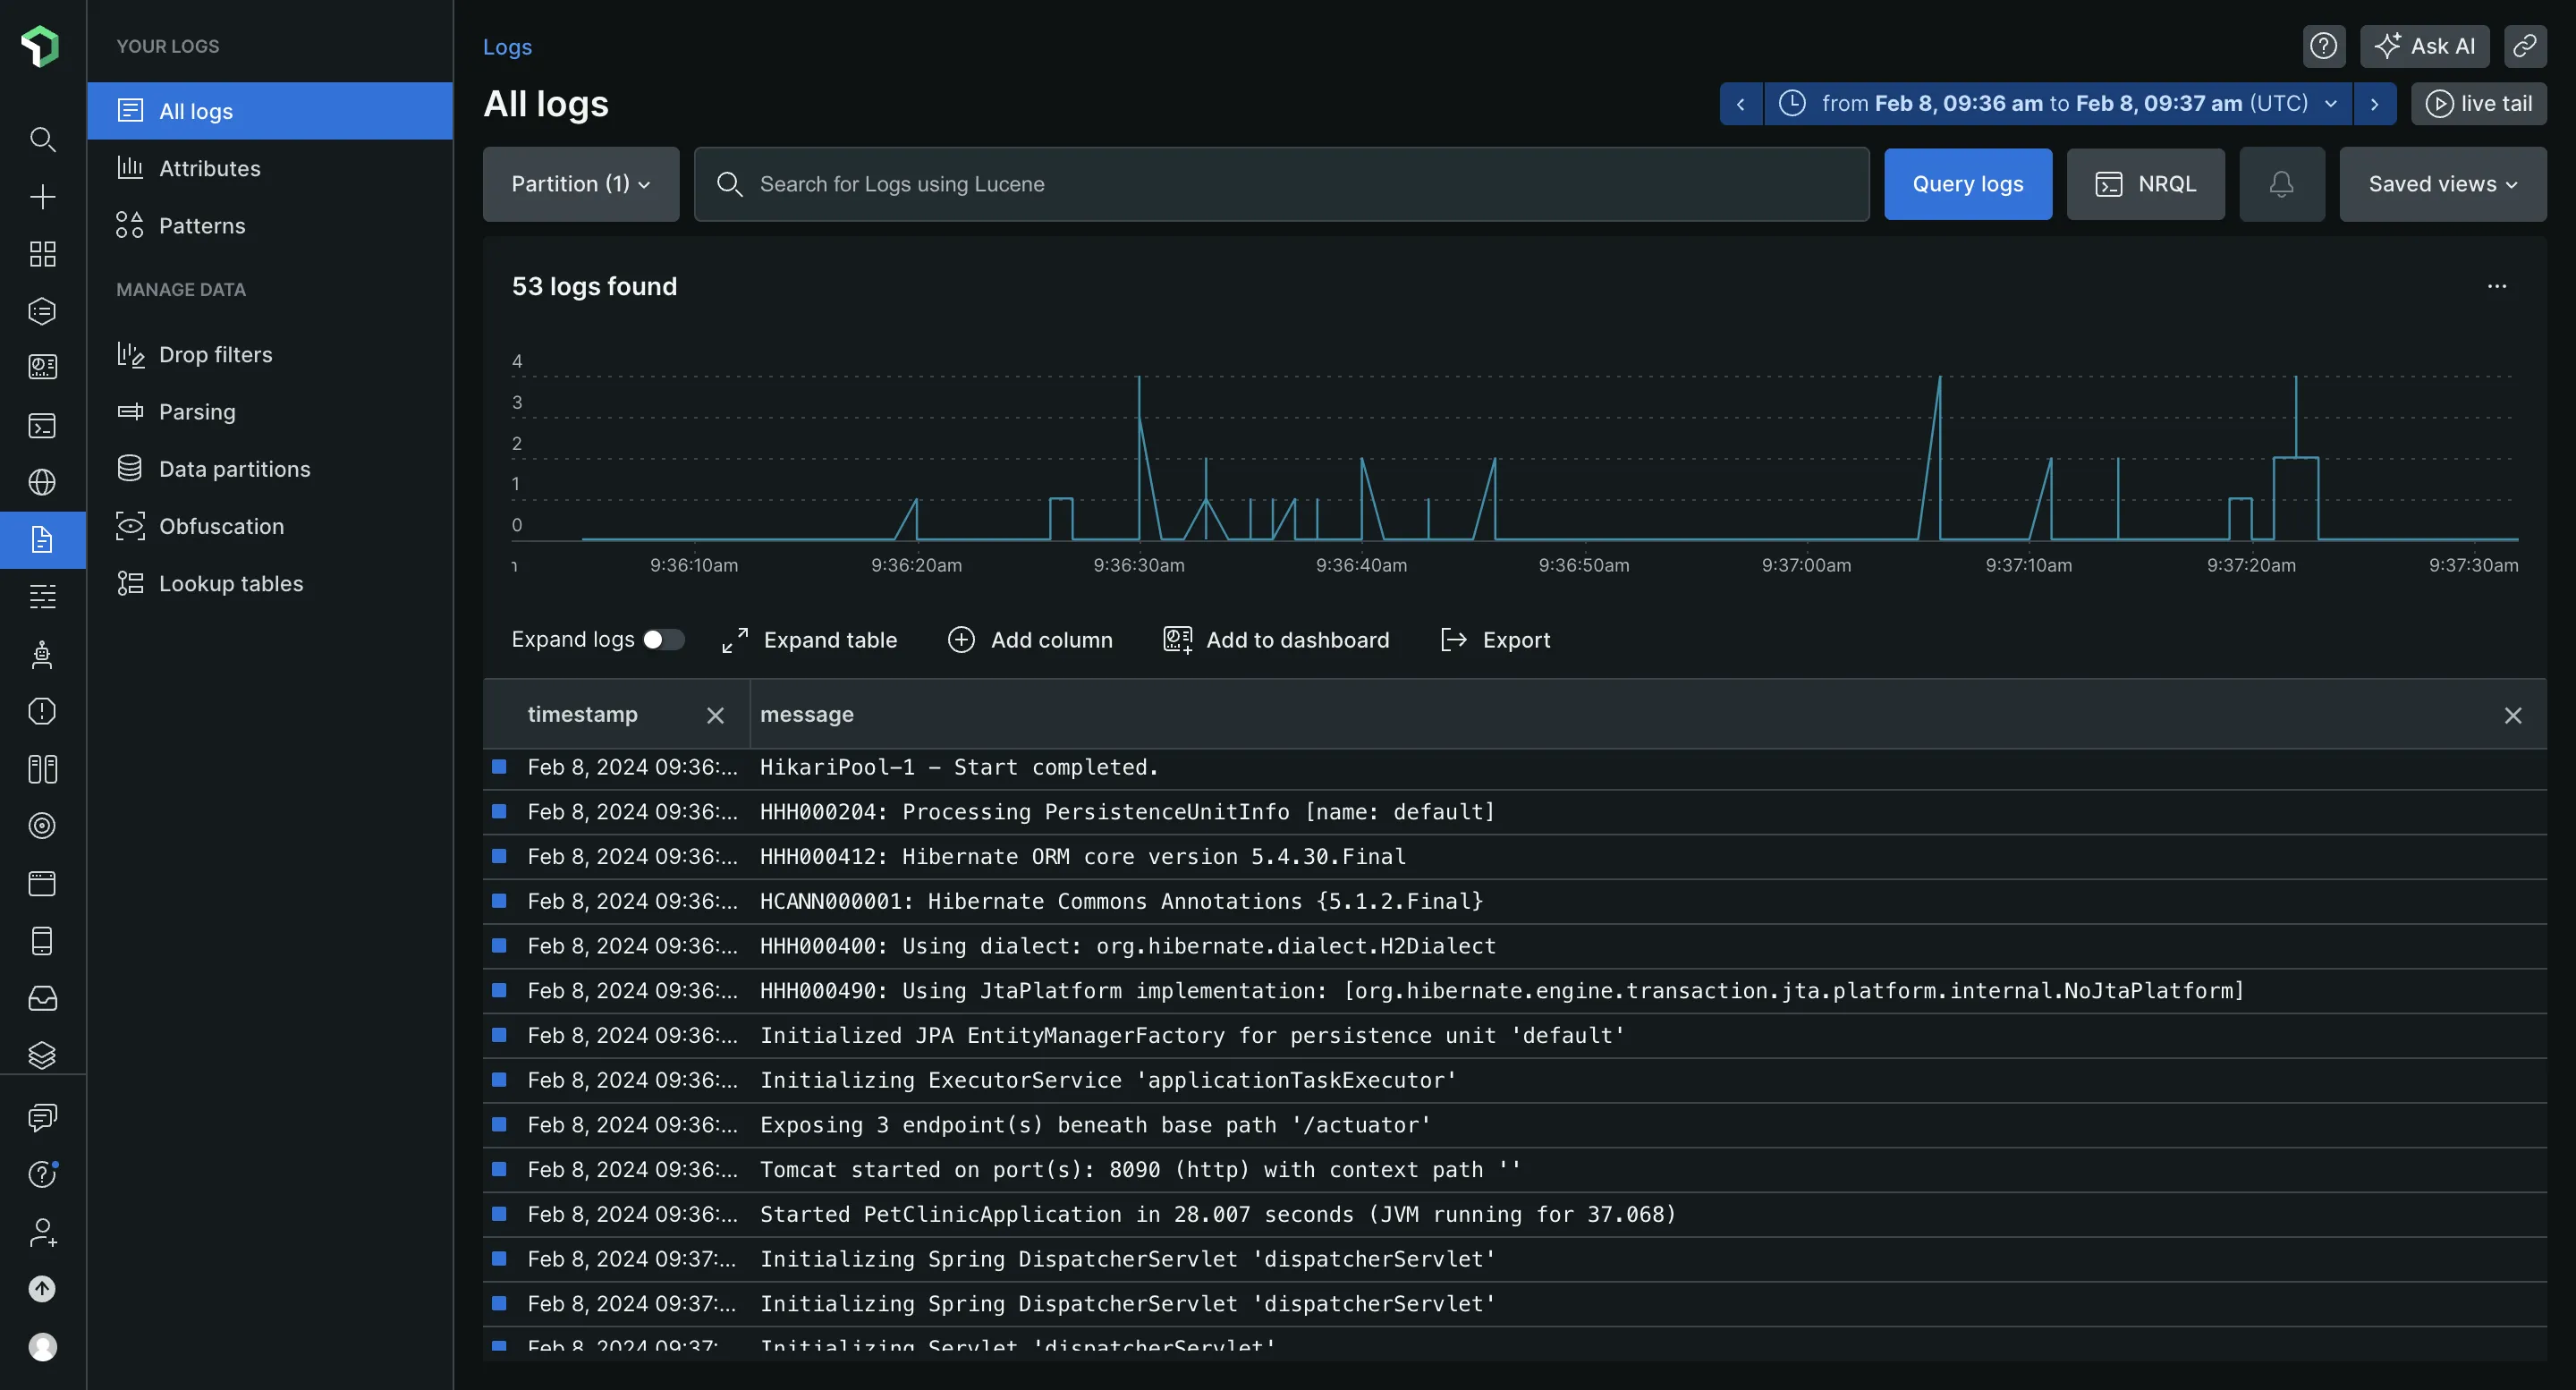
Task: Select the checkbox on the HikariPool-1 log row
Action: point(499,766)
